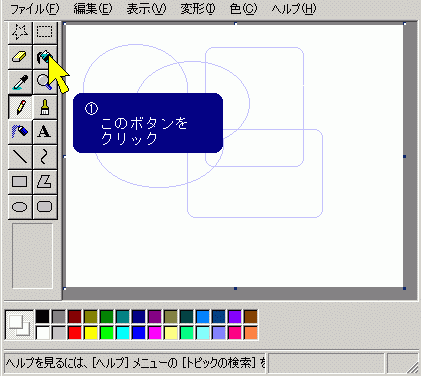Pick the bright red color swatch
The width and height of the screenshot is (421, 376).
75,333
